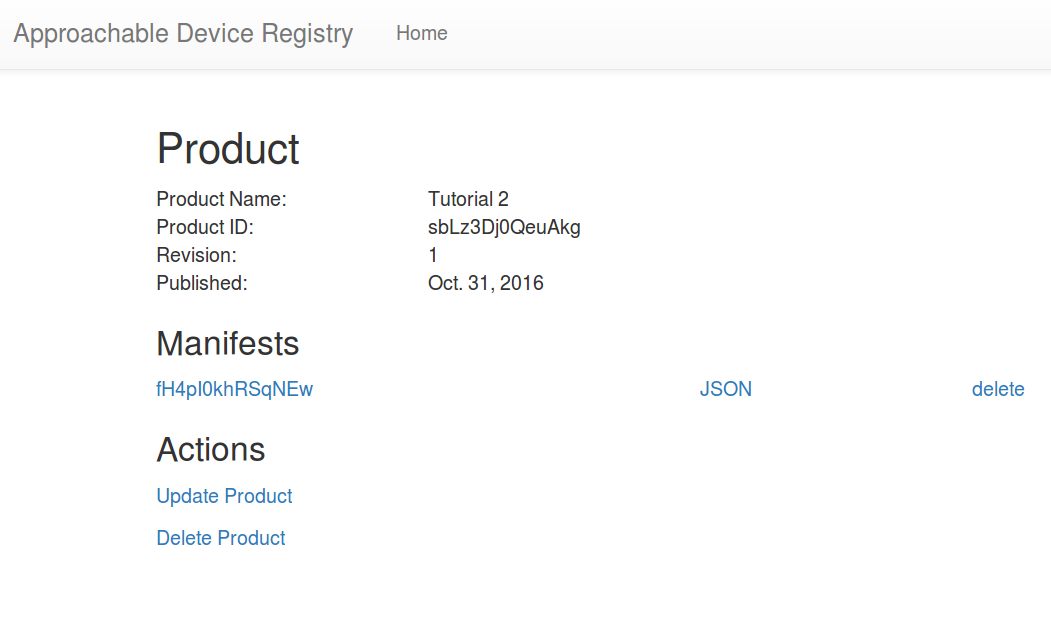Viewport: 1051px width, 622px height.
Task: Click delete link for the manifest
Action: (x=997, y=389)
